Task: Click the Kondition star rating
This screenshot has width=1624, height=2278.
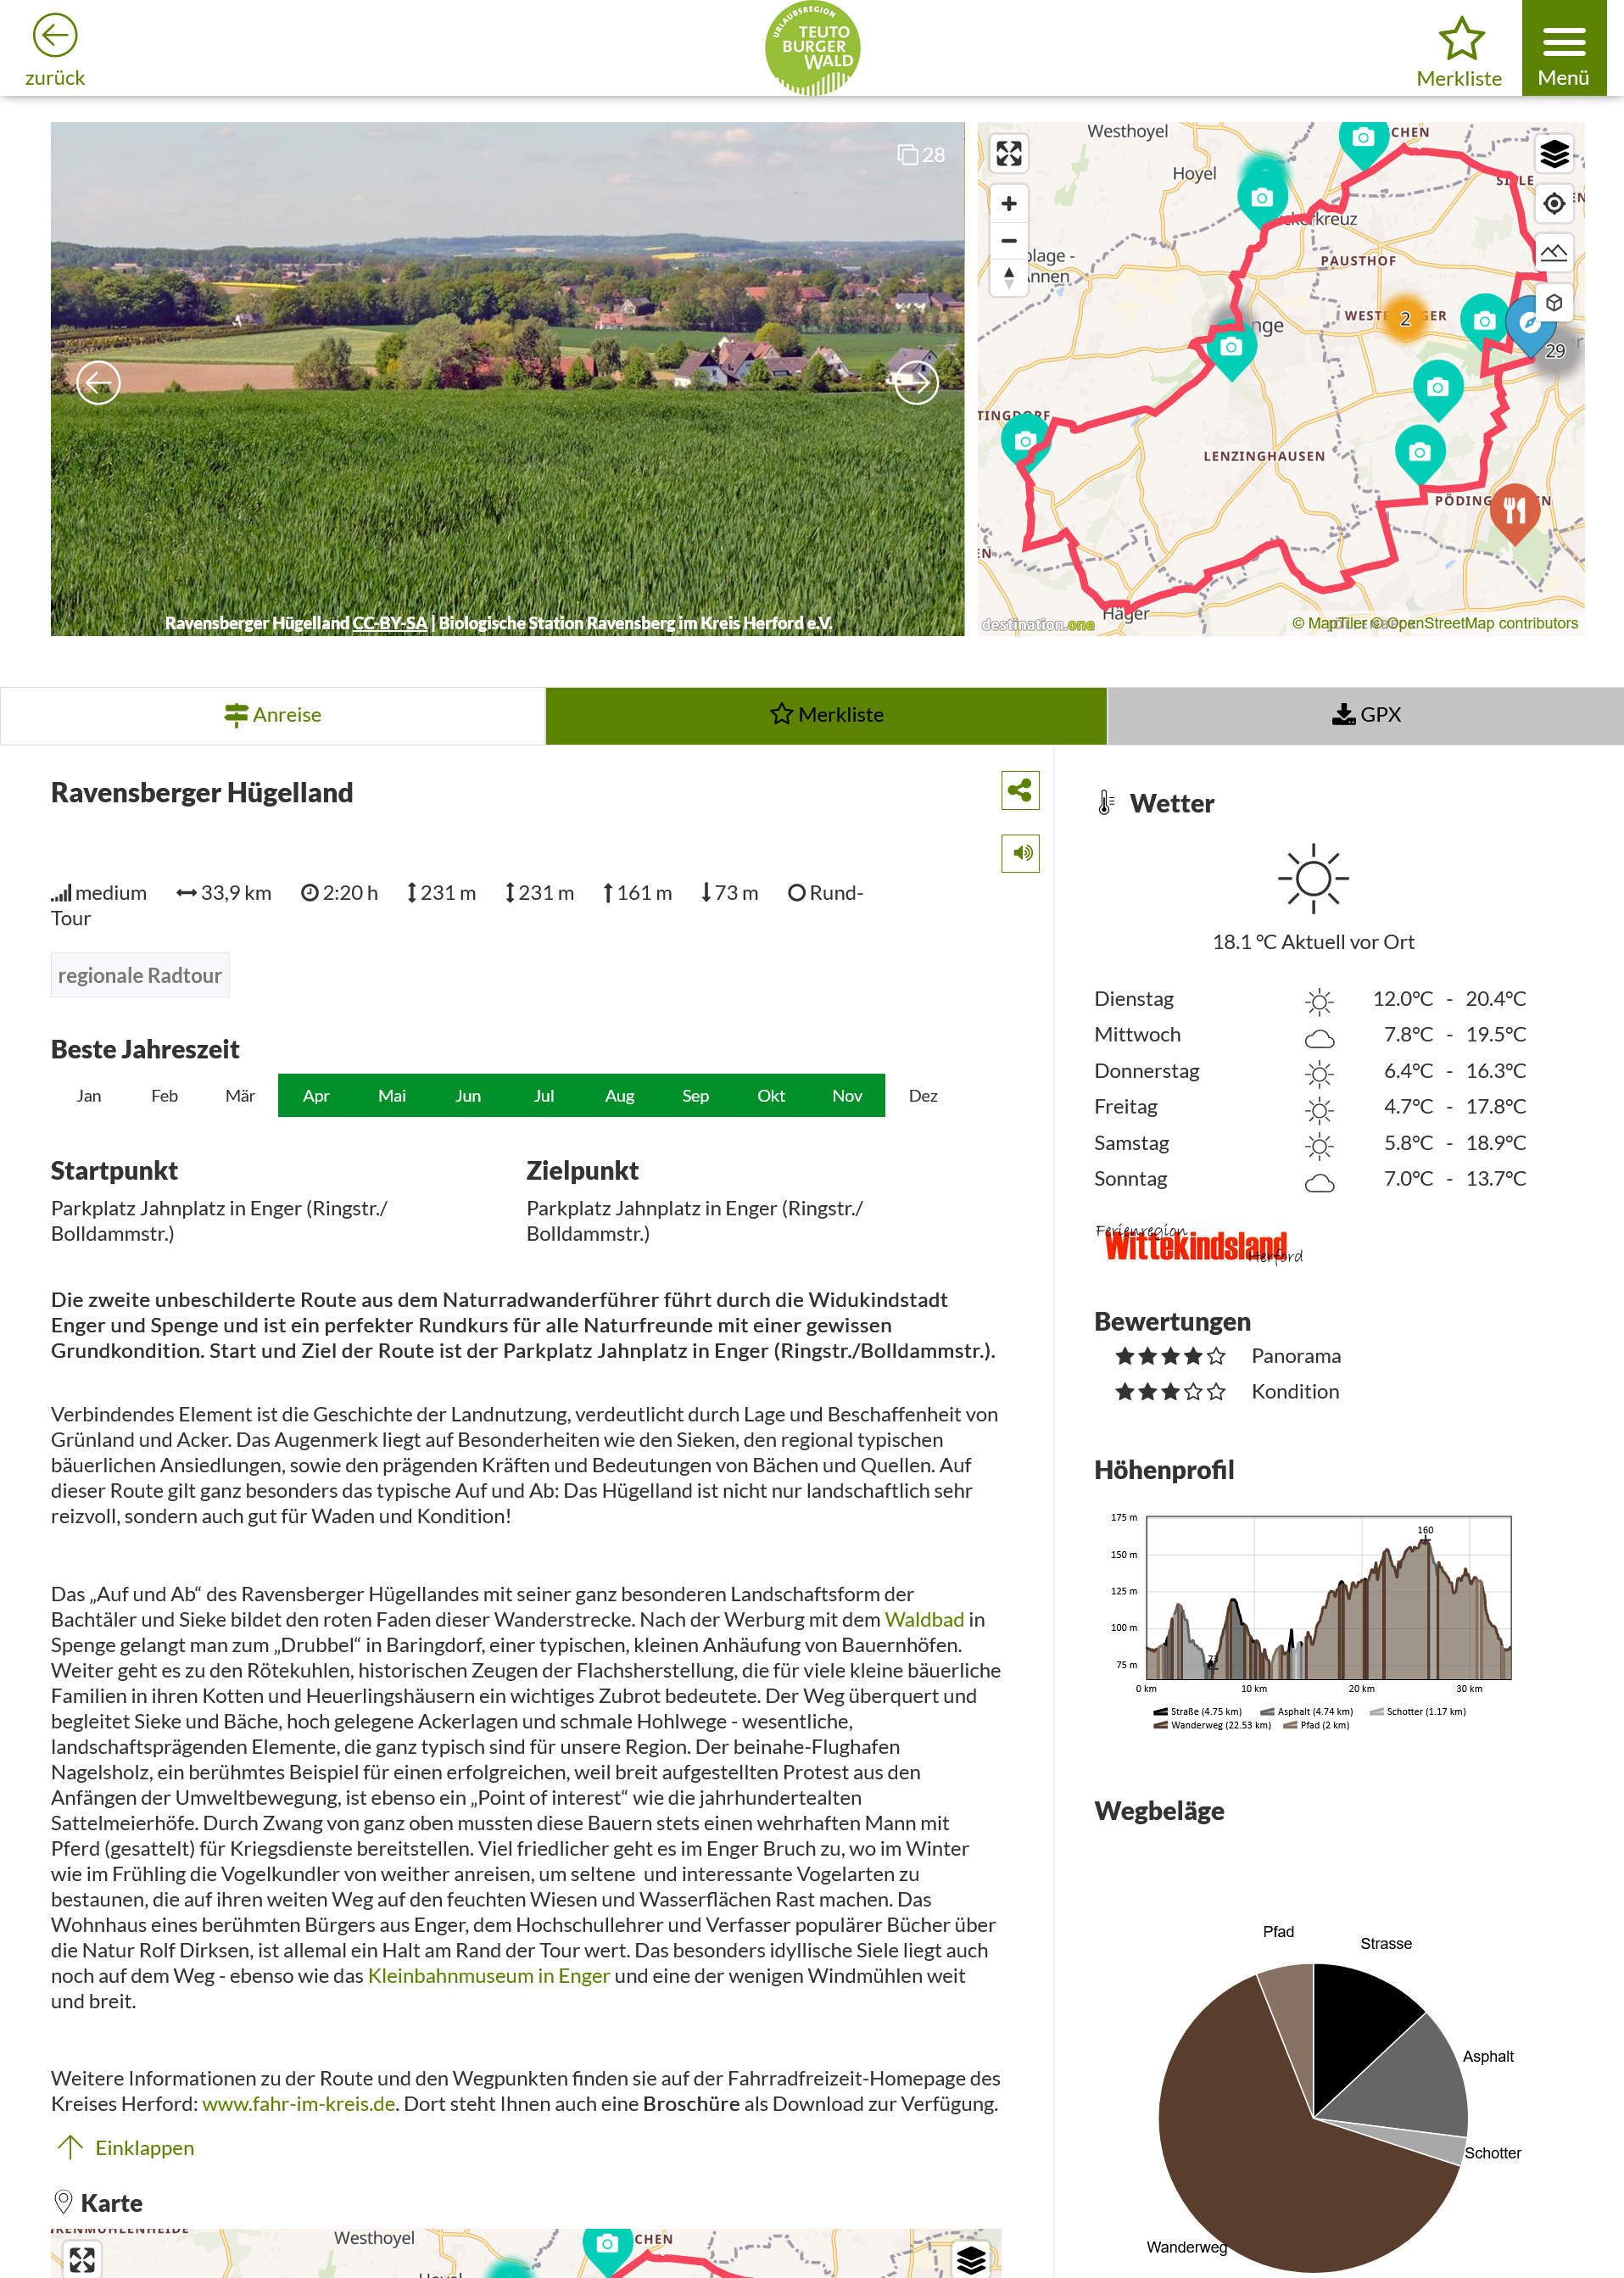Action: pyautogui.click(x=1170, y=1392)
